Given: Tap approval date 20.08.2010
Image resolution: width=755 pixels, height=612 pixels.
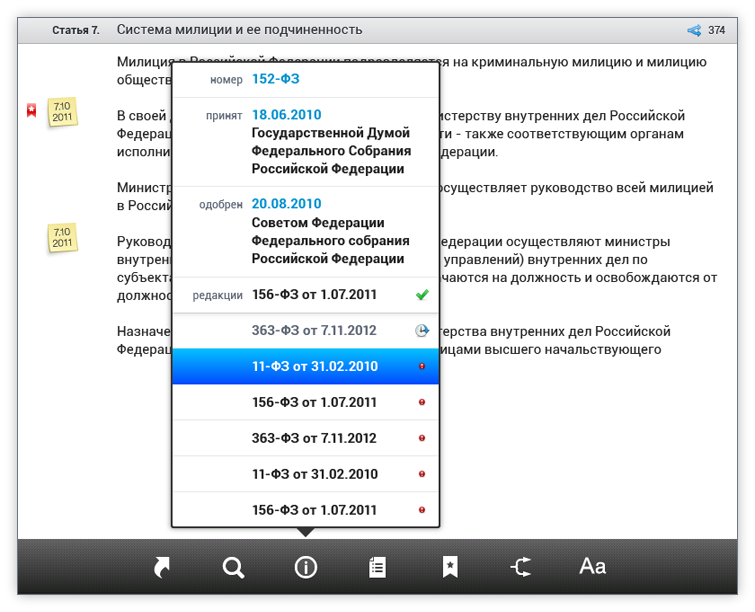Looking at the screenshot, I should (286, 204).
